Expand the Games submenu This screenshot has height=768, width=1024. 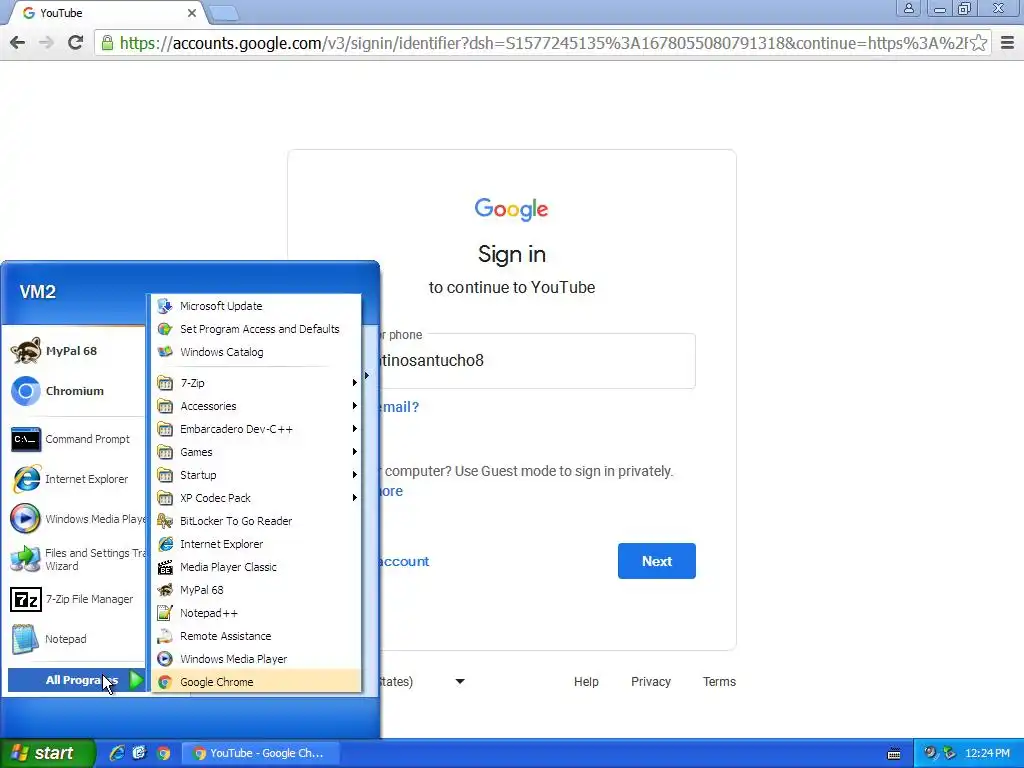pos(256,452)
